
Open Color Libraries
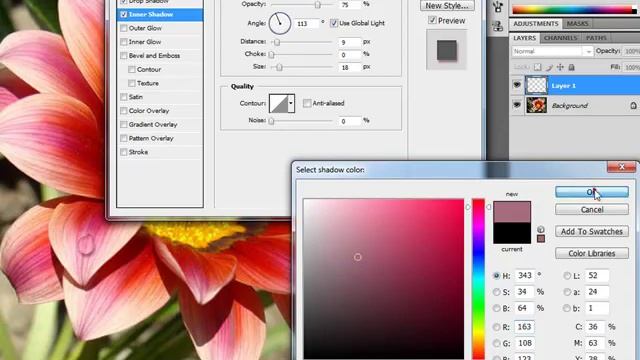tap(592, 253)
